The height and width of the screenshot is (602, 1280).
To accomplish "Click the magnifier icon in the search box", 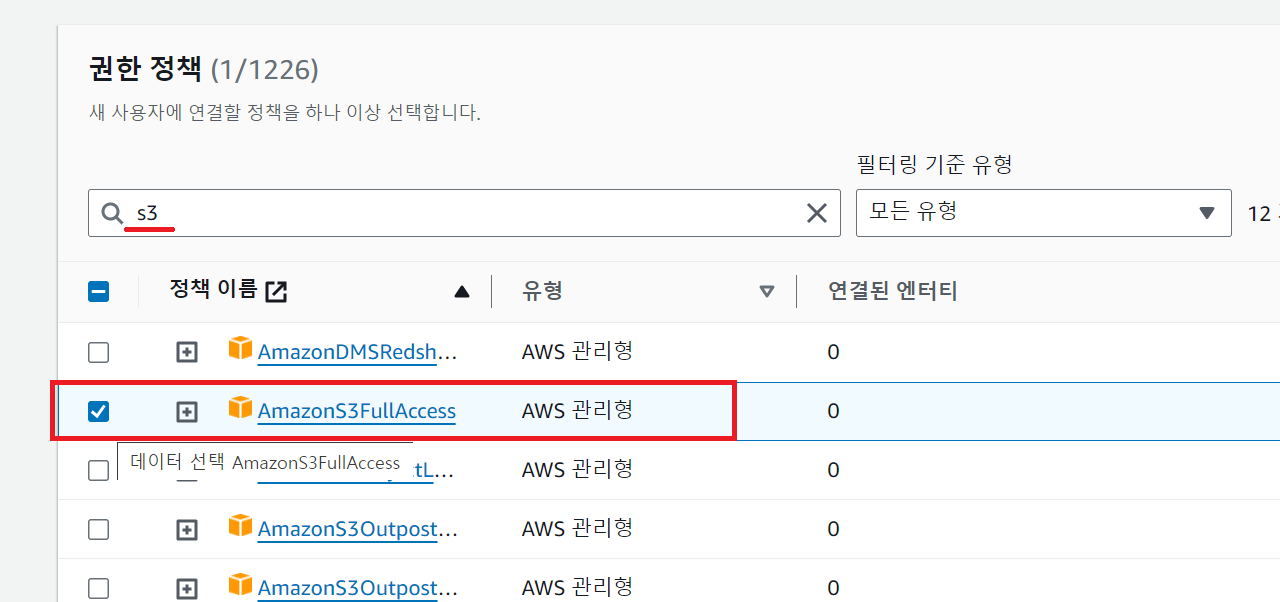I will click(x=112, y=213).
